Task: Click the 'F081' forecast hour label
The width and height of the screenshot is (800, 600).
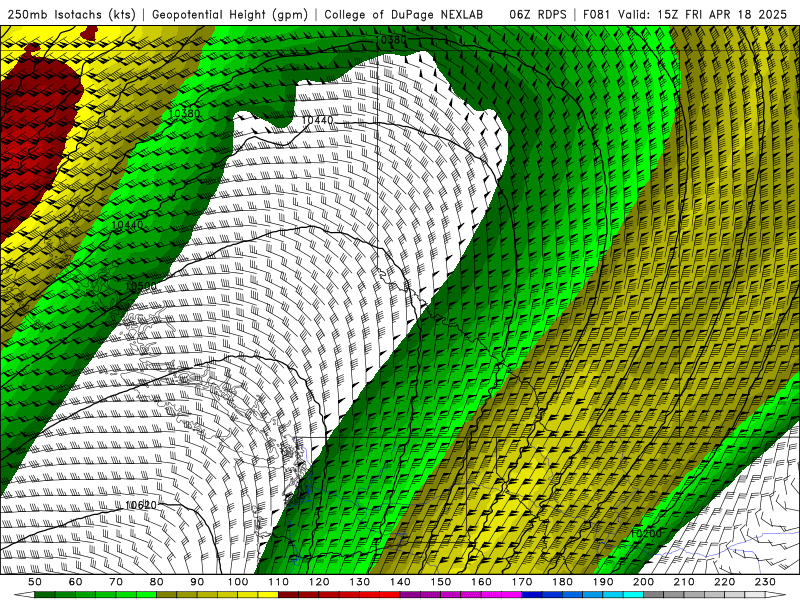Action: (596, 14)
